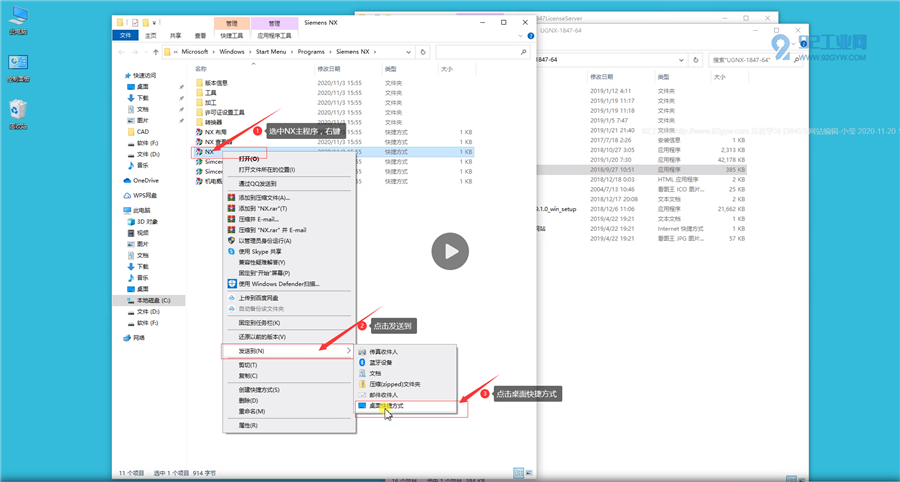The height and width of the screenshot is (482, 900).
Task: Open WPS网盘 in the navigation pane
Action: pos(145,195)
